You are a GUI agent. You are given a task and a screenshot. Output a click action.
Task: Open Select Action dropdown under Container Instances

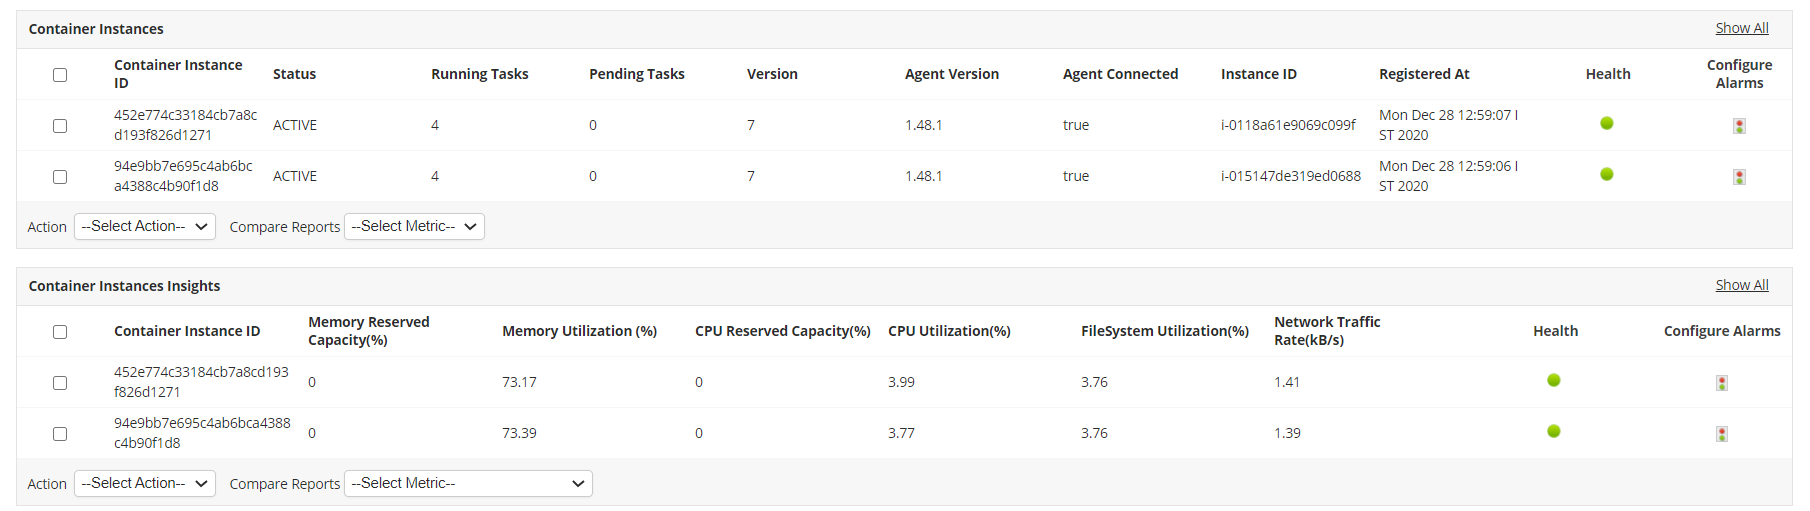coord(145,227)
